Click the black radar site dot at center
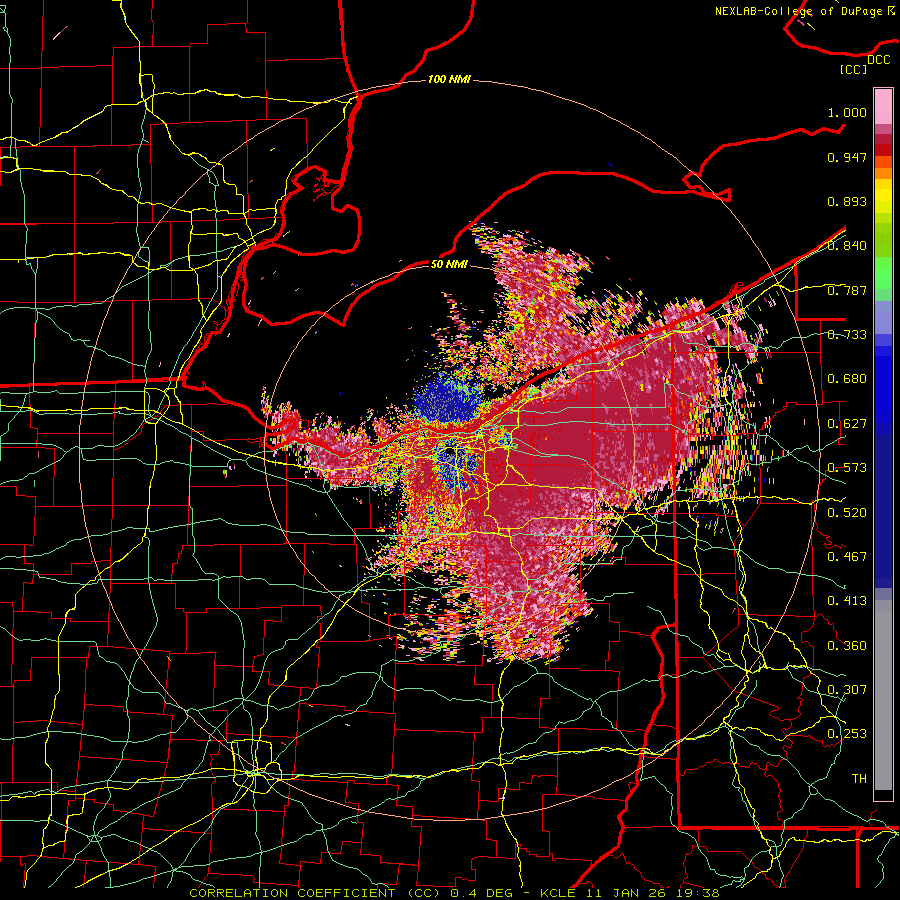 coord(449,452)
